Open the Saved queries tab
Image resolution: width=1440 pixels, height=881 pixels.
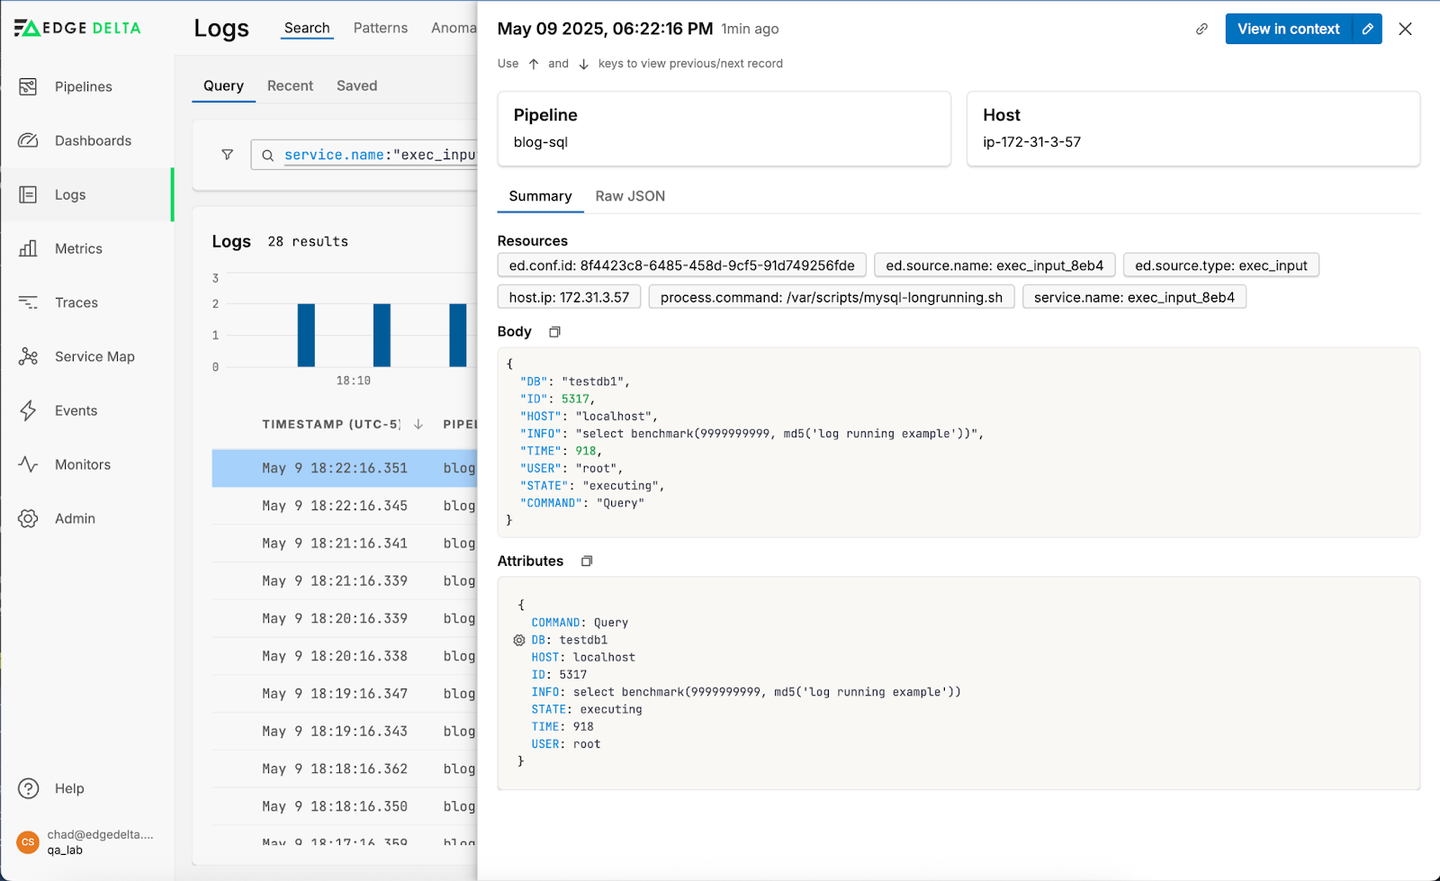pyautogui.click(x=357, y=86)
